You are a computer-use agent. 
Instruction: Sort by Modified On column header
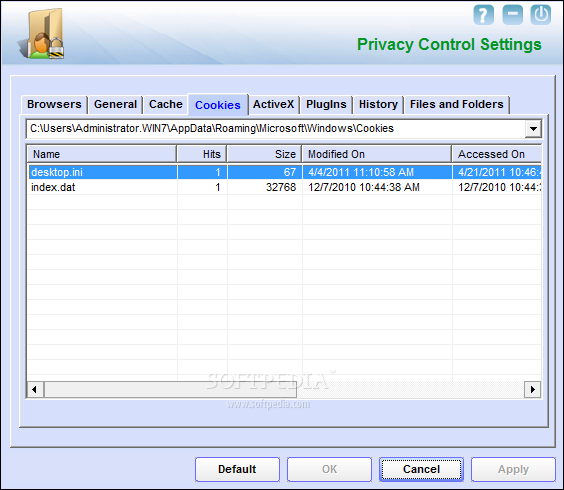click(x=377, y=154)
